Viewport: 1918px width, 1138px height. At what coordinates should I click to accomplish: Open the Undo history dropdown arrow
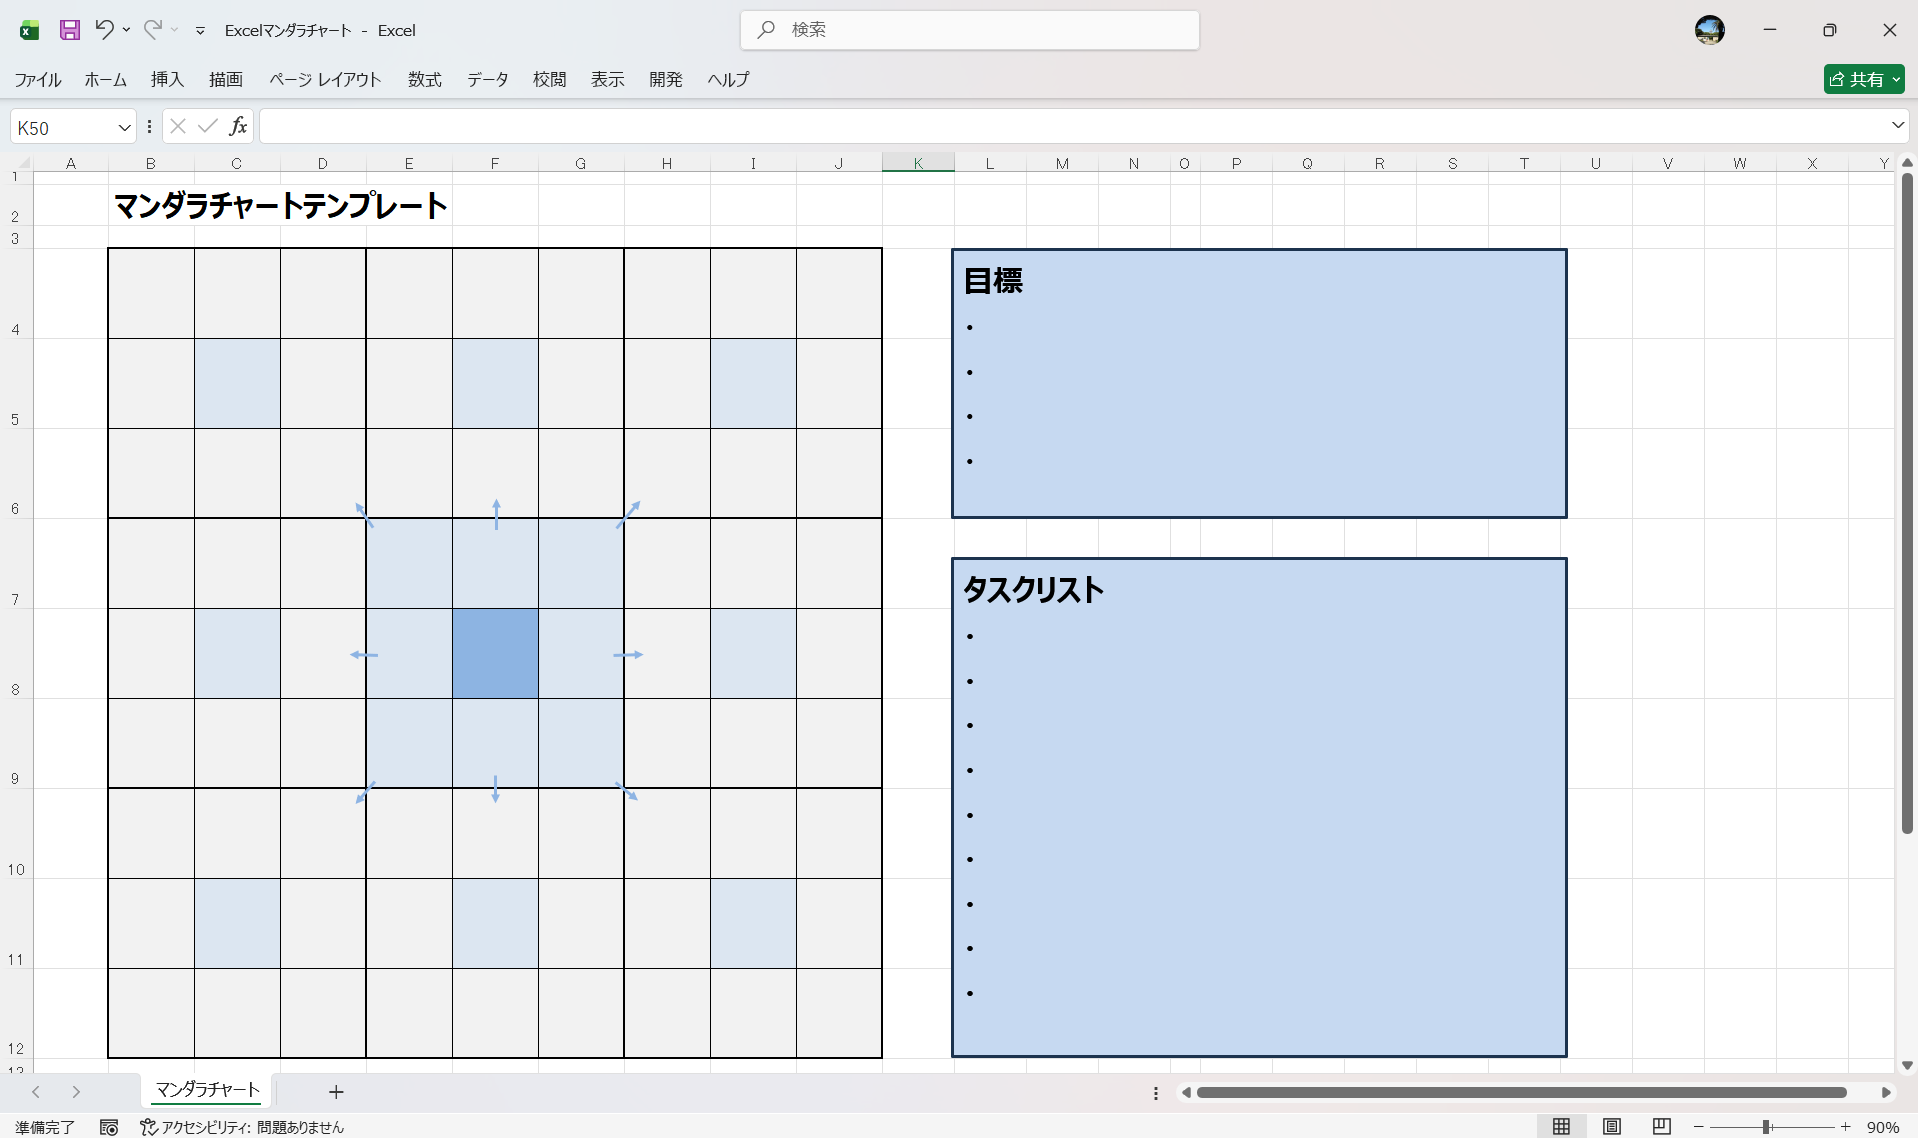[127, 30]
